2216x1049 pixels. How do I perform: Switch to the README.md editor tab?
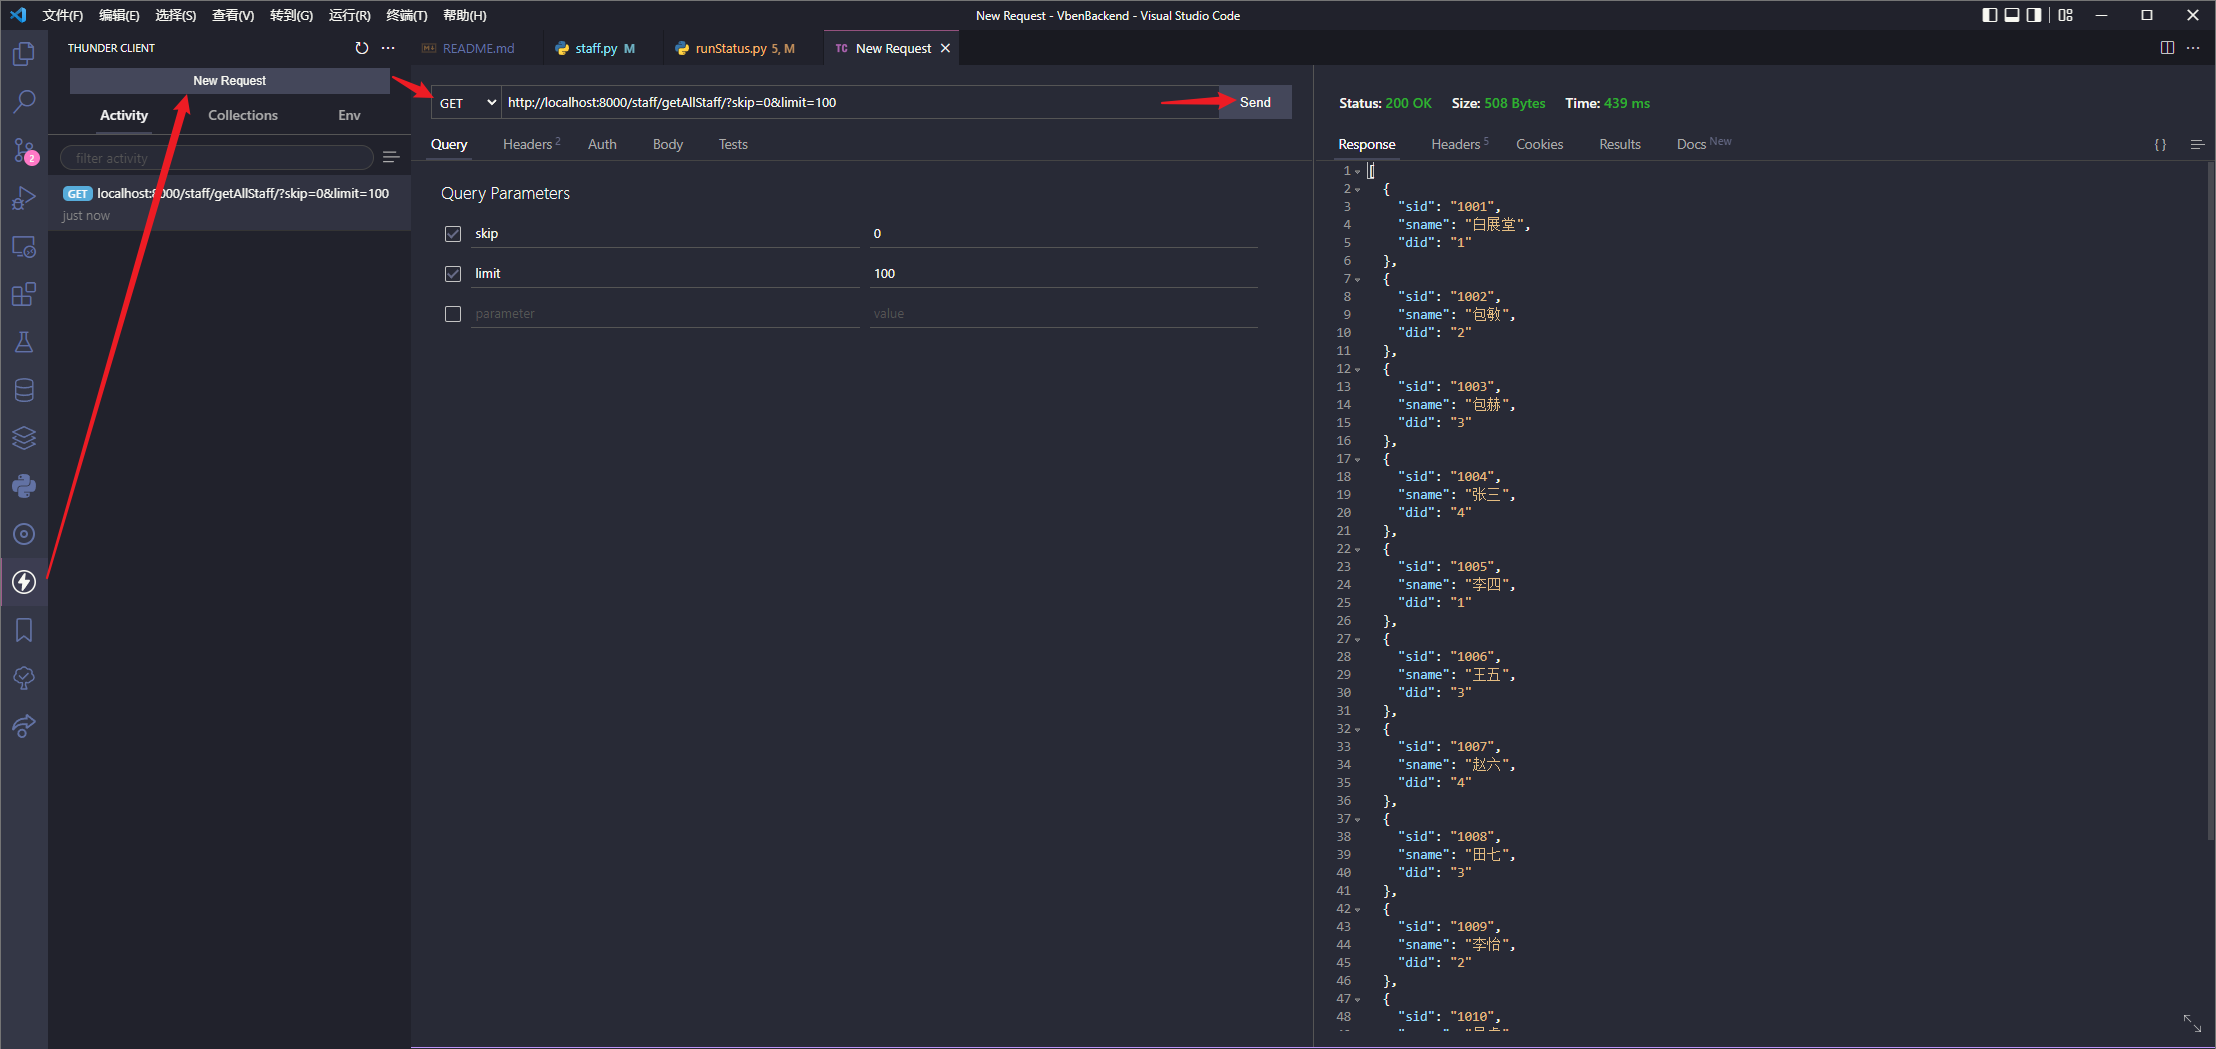coord(475,48)
